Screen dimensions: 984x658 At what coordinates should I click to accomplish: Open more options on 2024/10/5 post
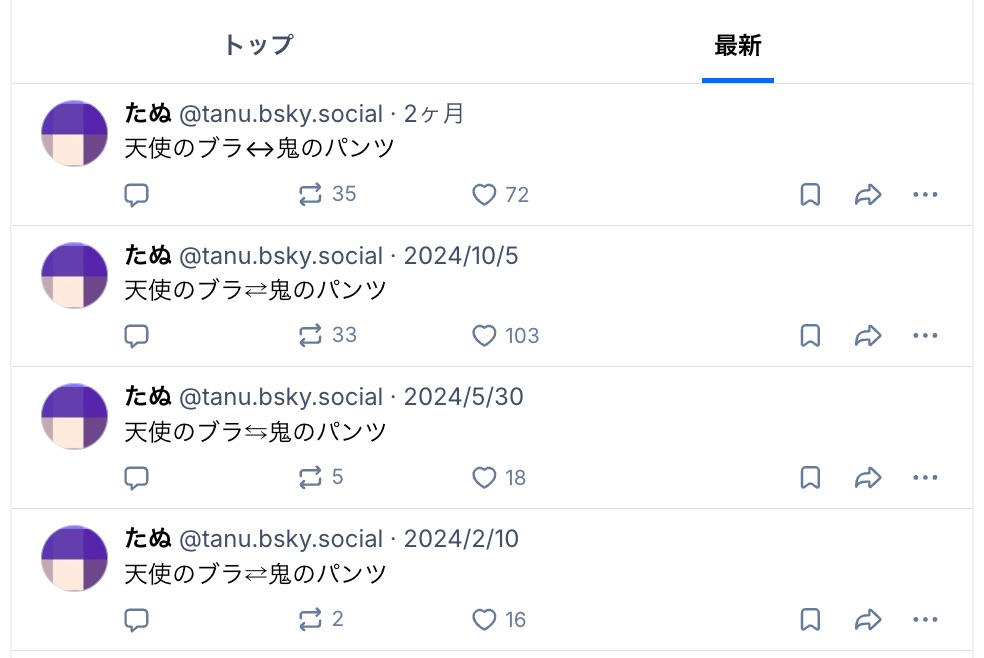pos(926,336)
